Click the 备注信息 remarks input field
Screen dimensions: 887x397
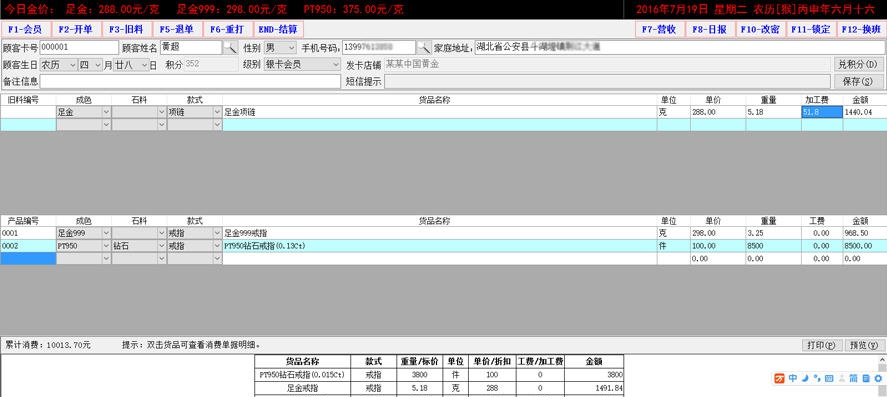pos(190,81)
